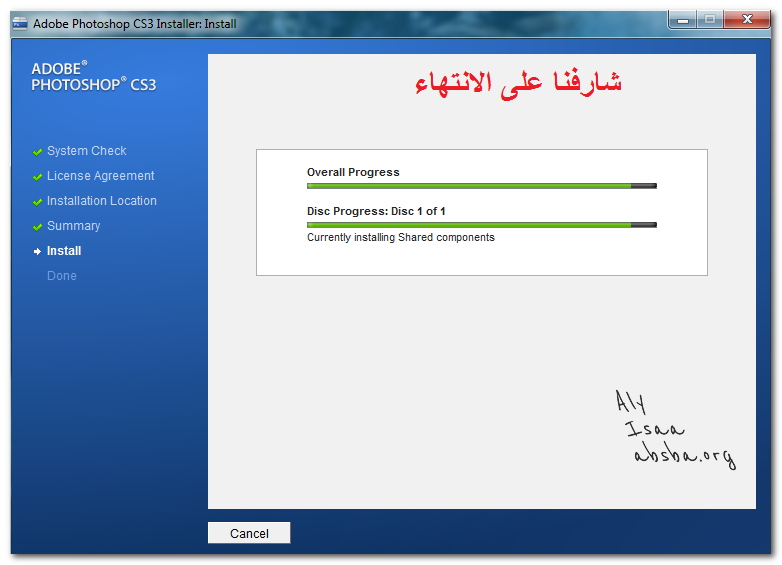Click the greyed-out Done step
The height and width of the screenshot is (565, 782).
(61, 276)
